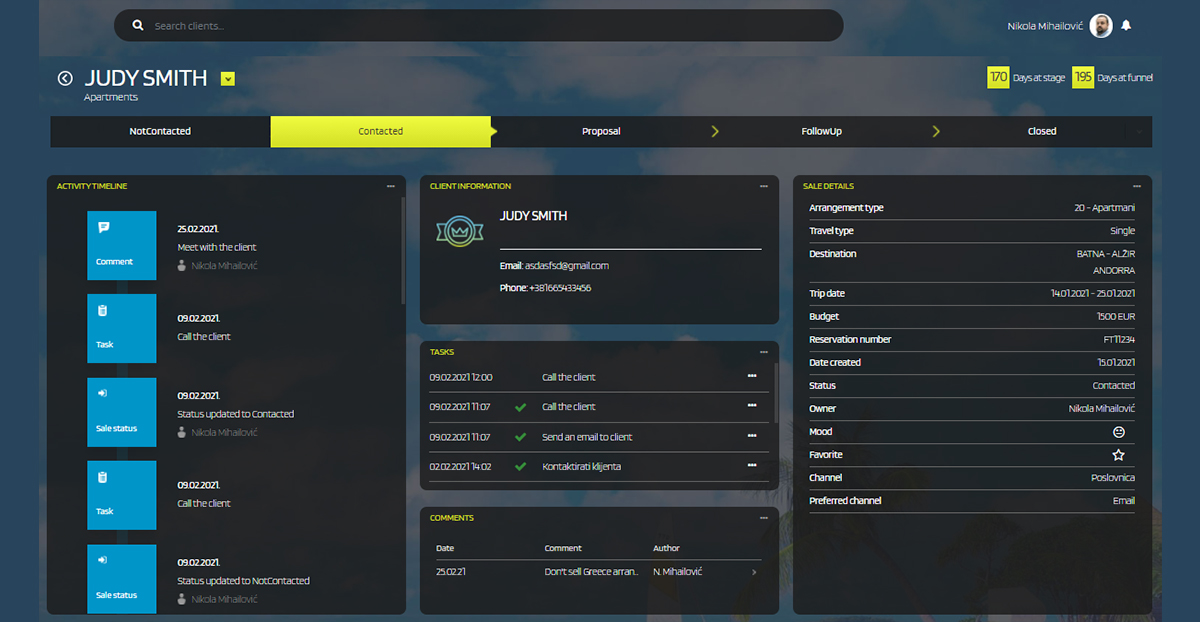Click the Comment icon tile in timeline

tap(121, 245)
